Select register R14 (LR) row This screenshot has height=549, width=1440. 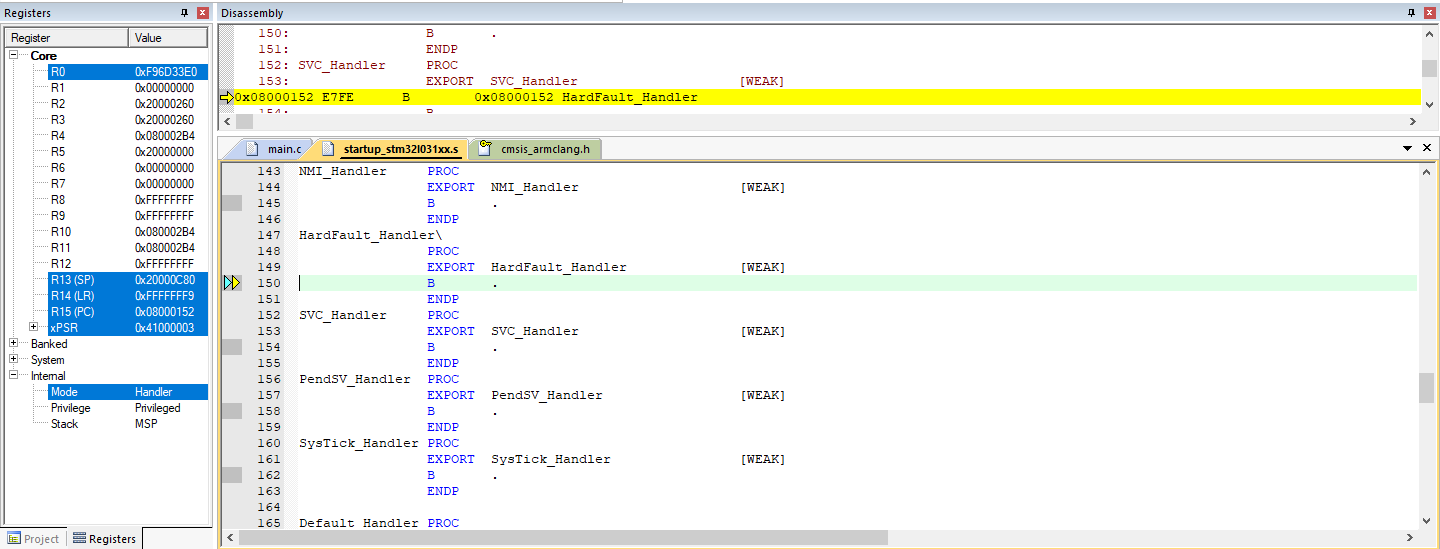[x=128, y=296]
